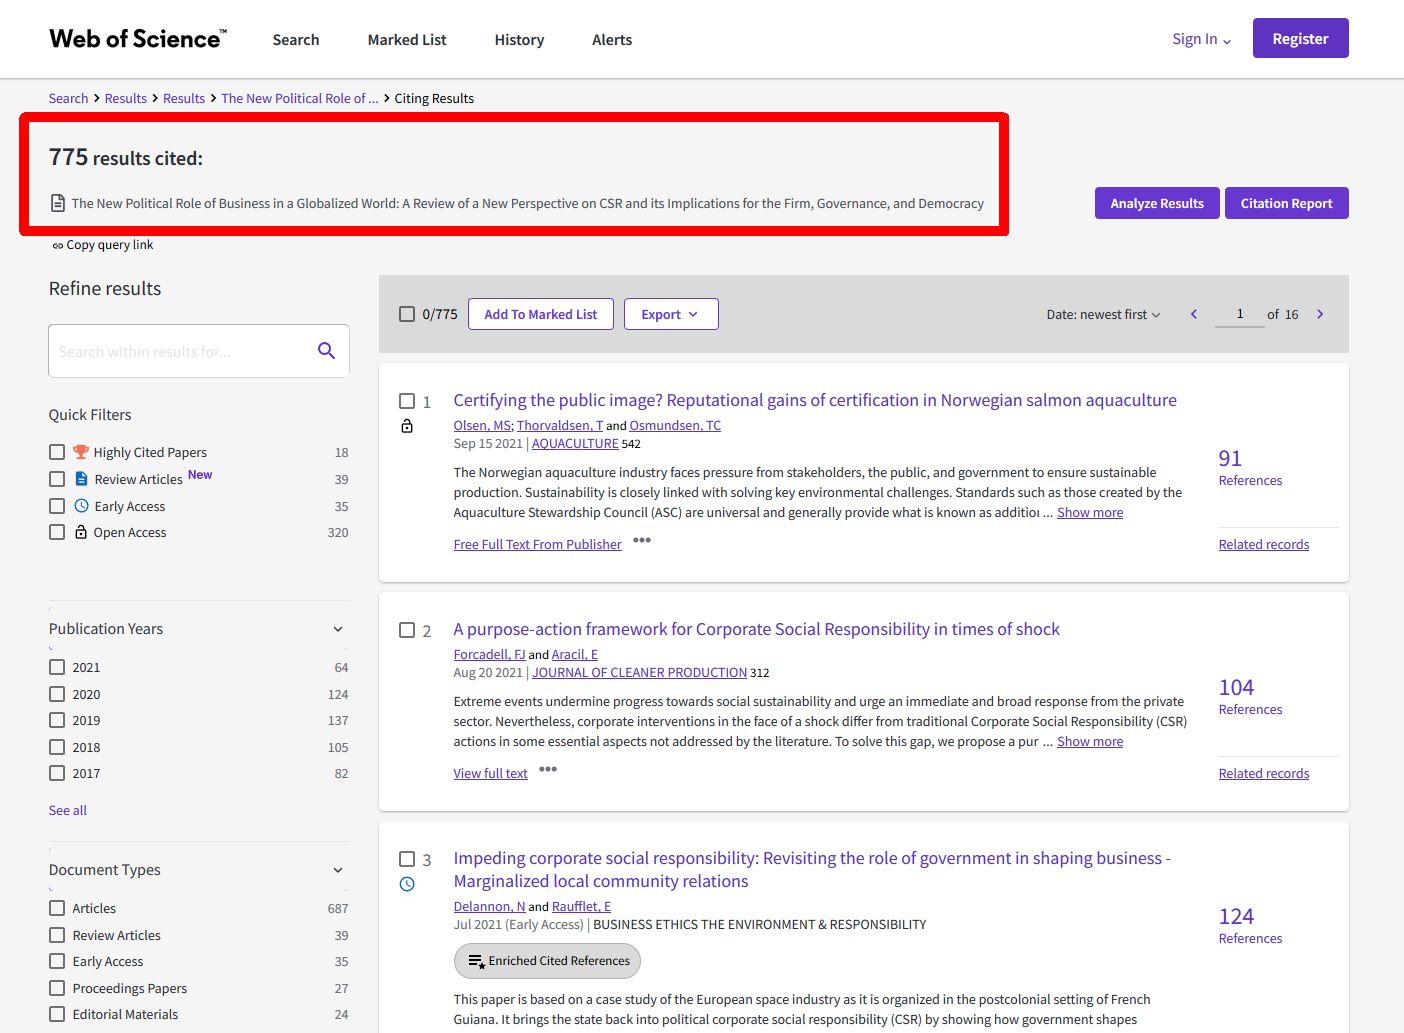Image resolution: width=1404 pixels, height=1033 pixels.
Task: Check the 2021 publication year box
Action: (57, 667)
